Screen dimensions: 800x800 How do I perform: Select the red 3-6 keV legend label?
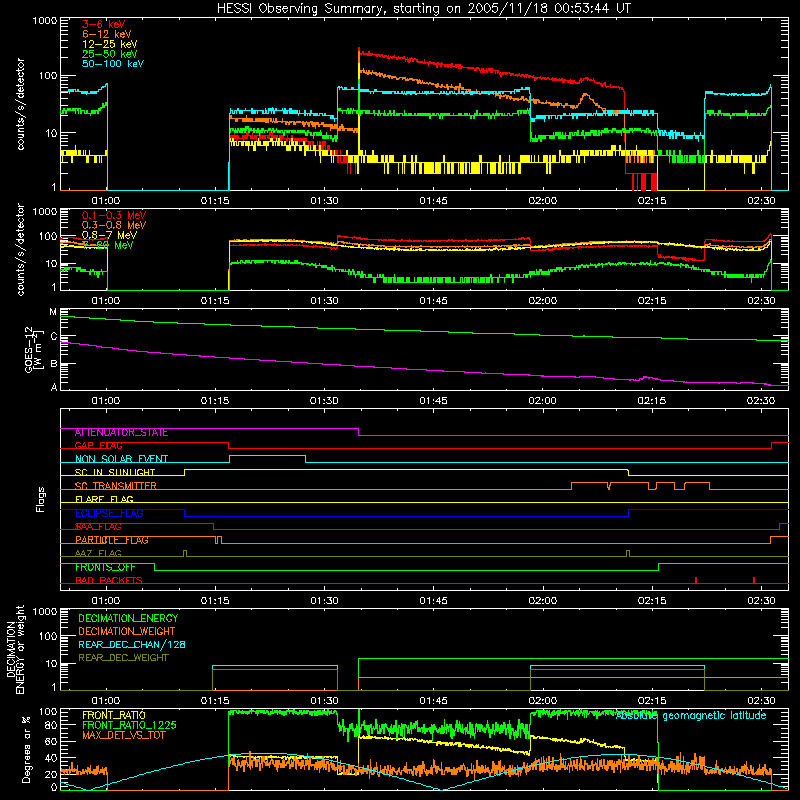point(103,24)
